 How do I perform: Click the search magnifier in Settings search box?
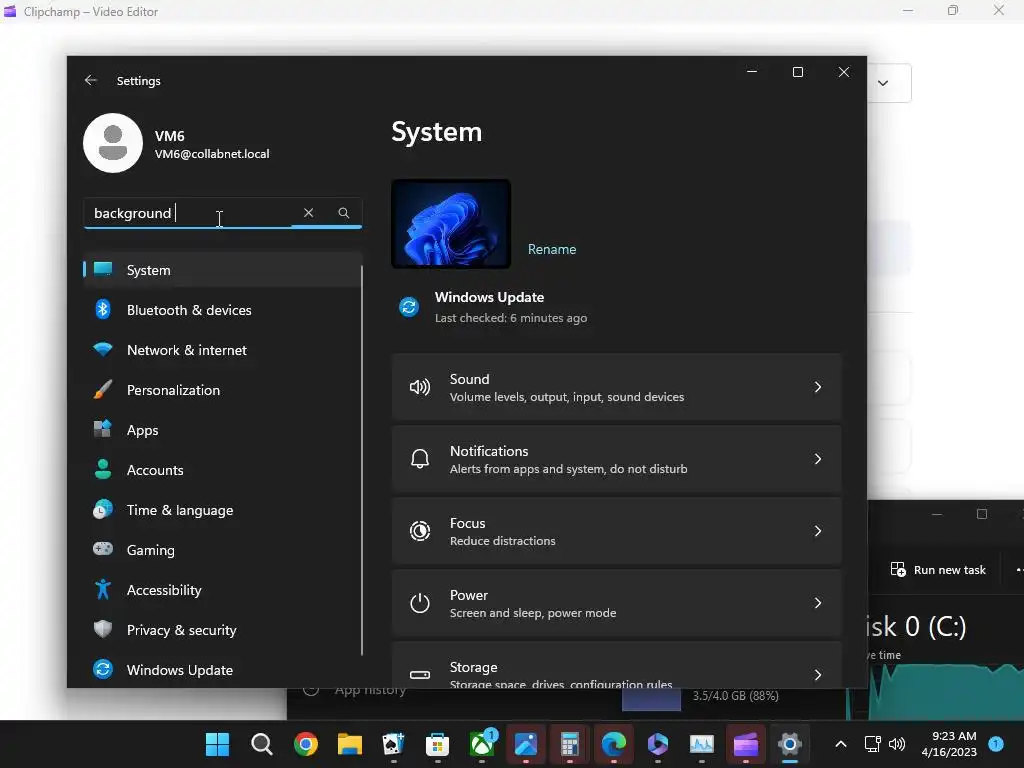[x=344, y=213]
